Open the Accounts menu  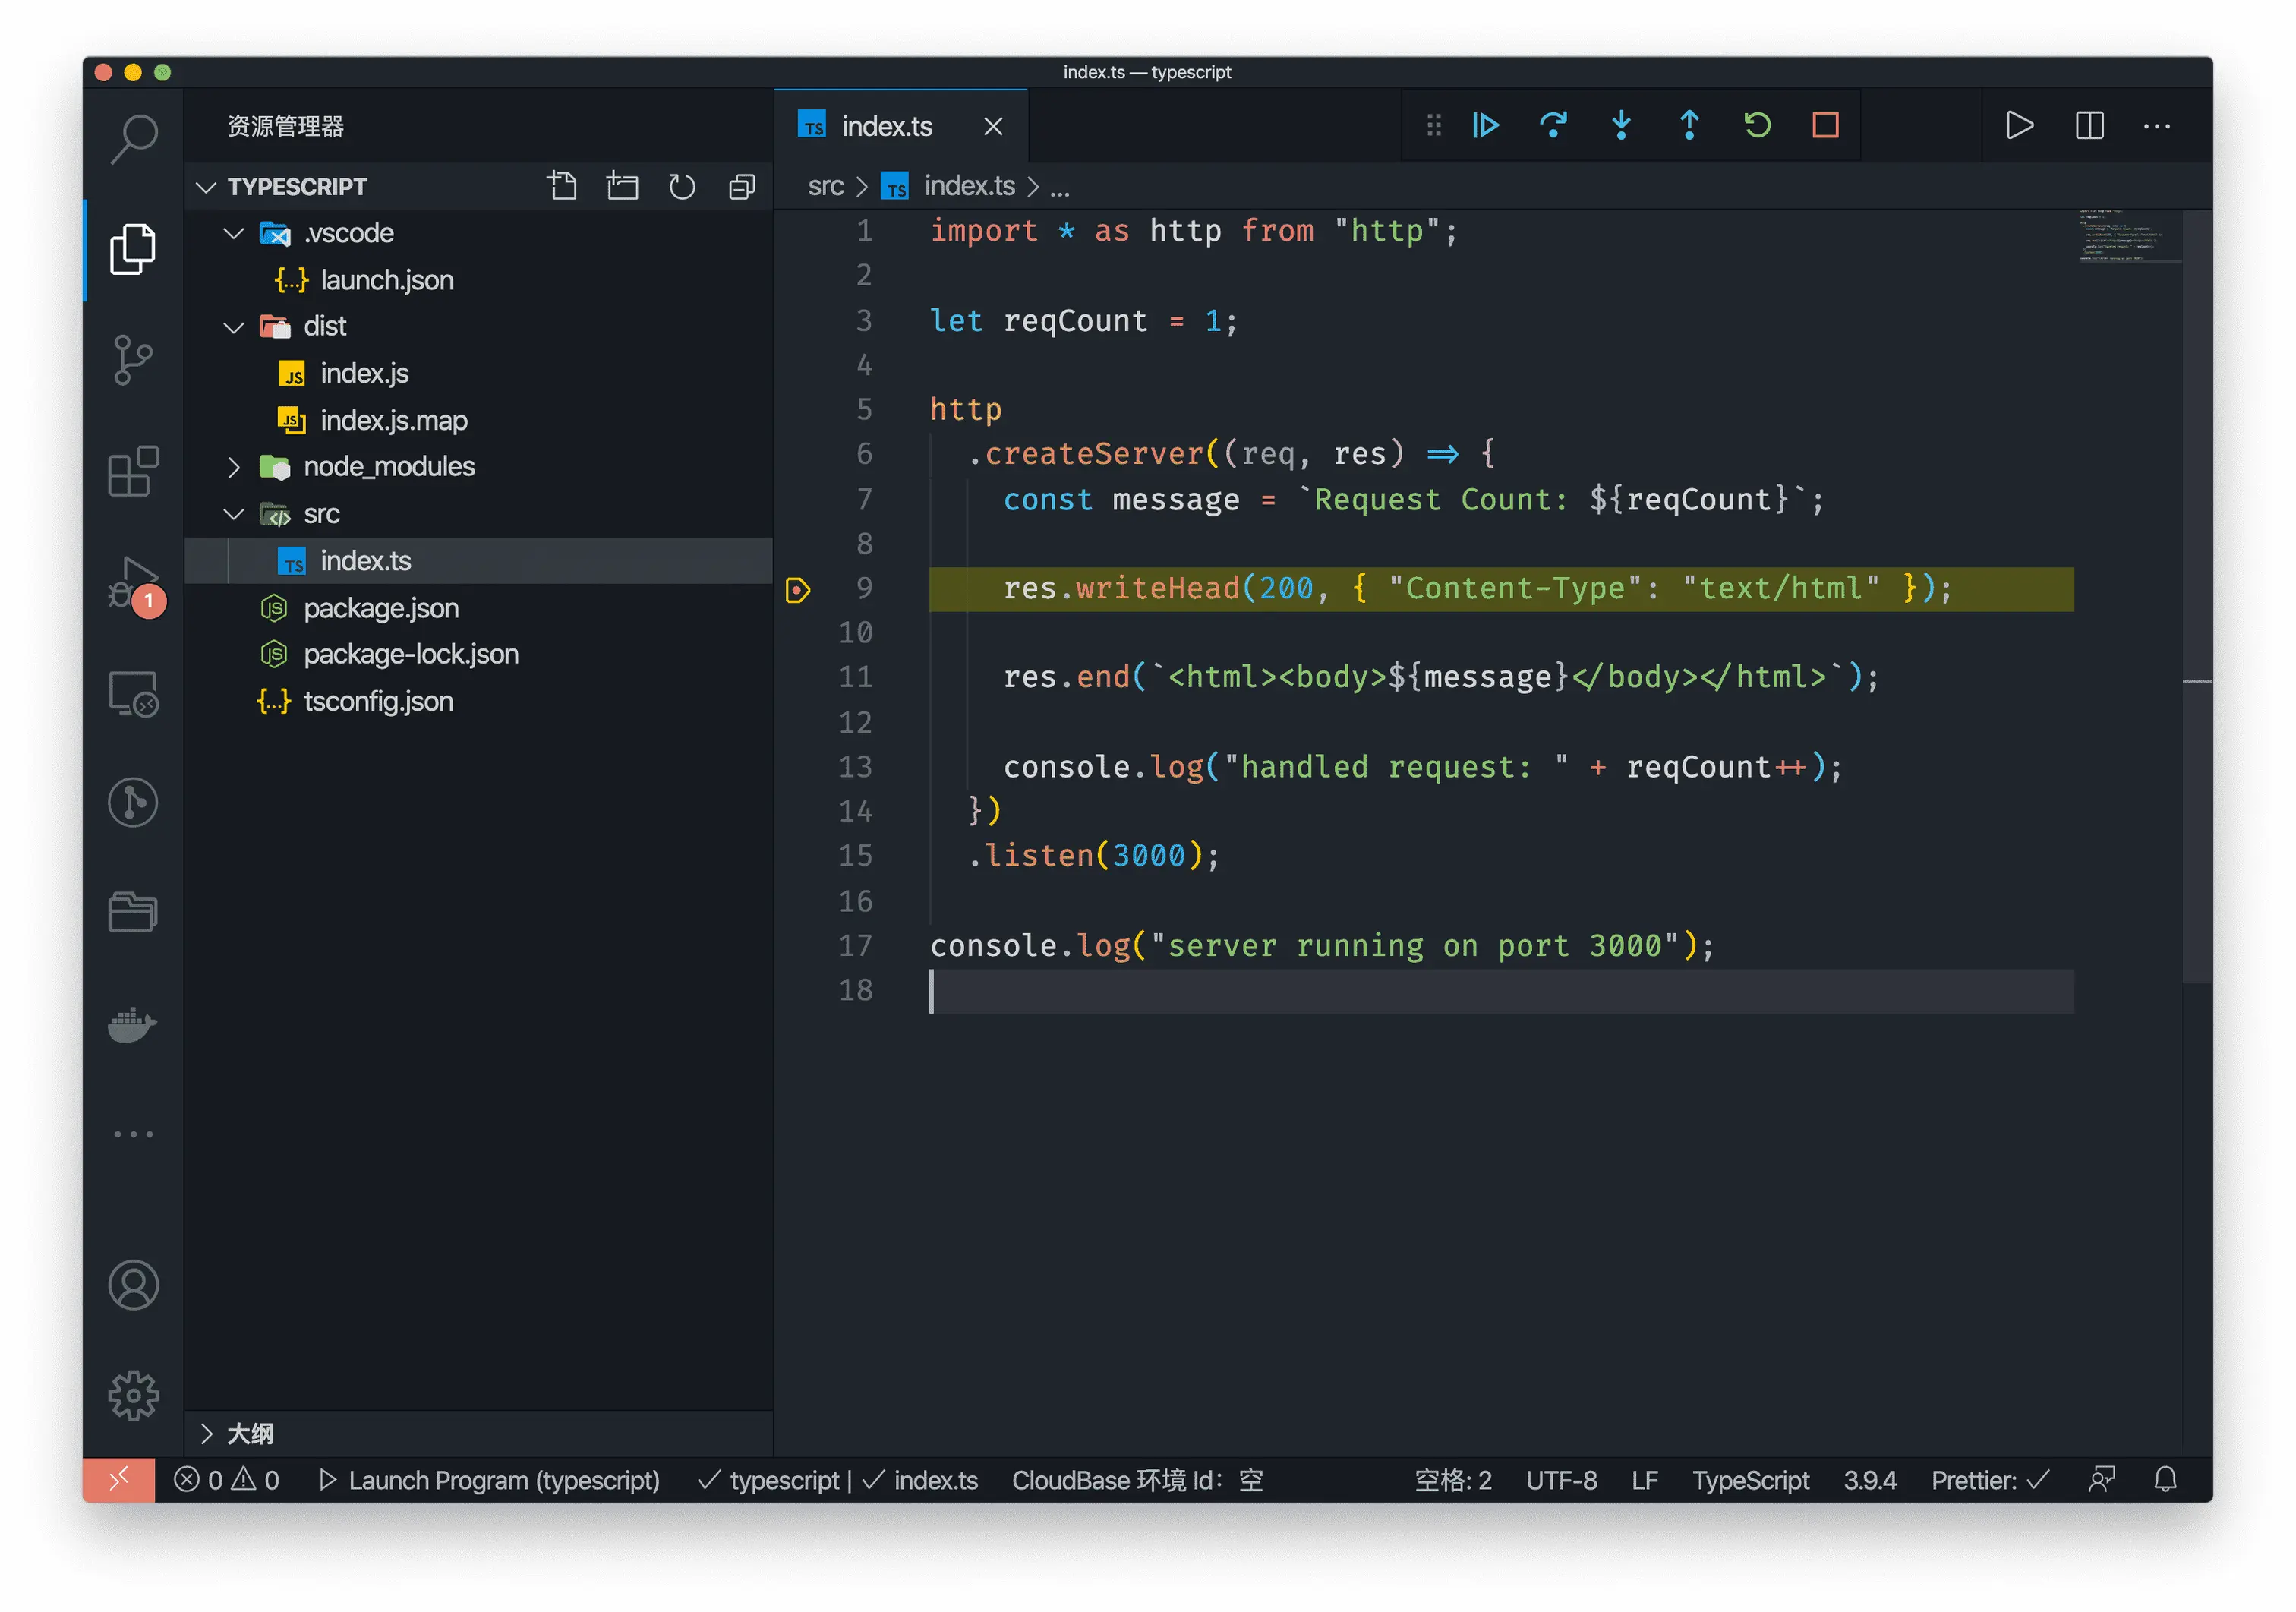pos(133,1285)
